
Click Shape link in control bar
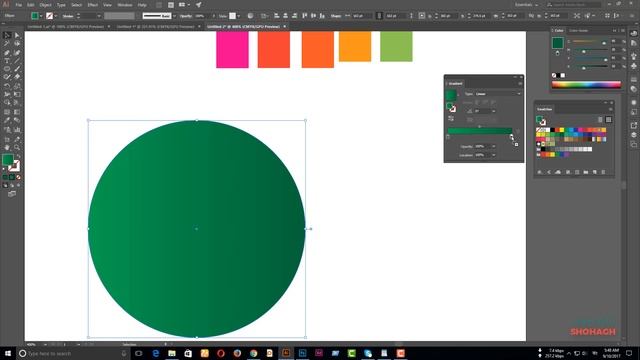point(336,16)
